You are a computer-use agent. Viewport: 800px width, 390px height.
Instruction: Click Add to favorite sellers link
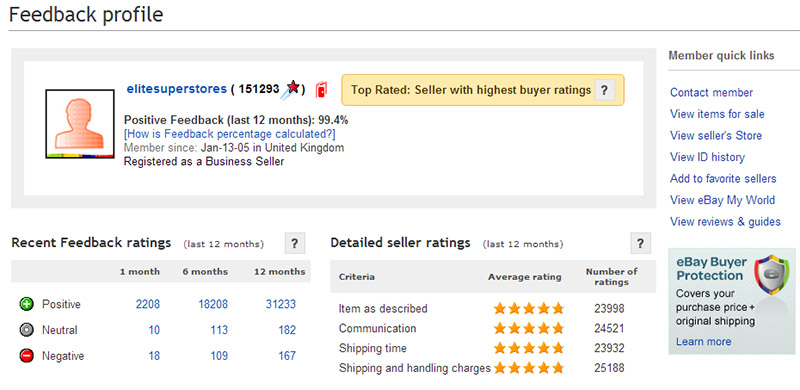723,179
